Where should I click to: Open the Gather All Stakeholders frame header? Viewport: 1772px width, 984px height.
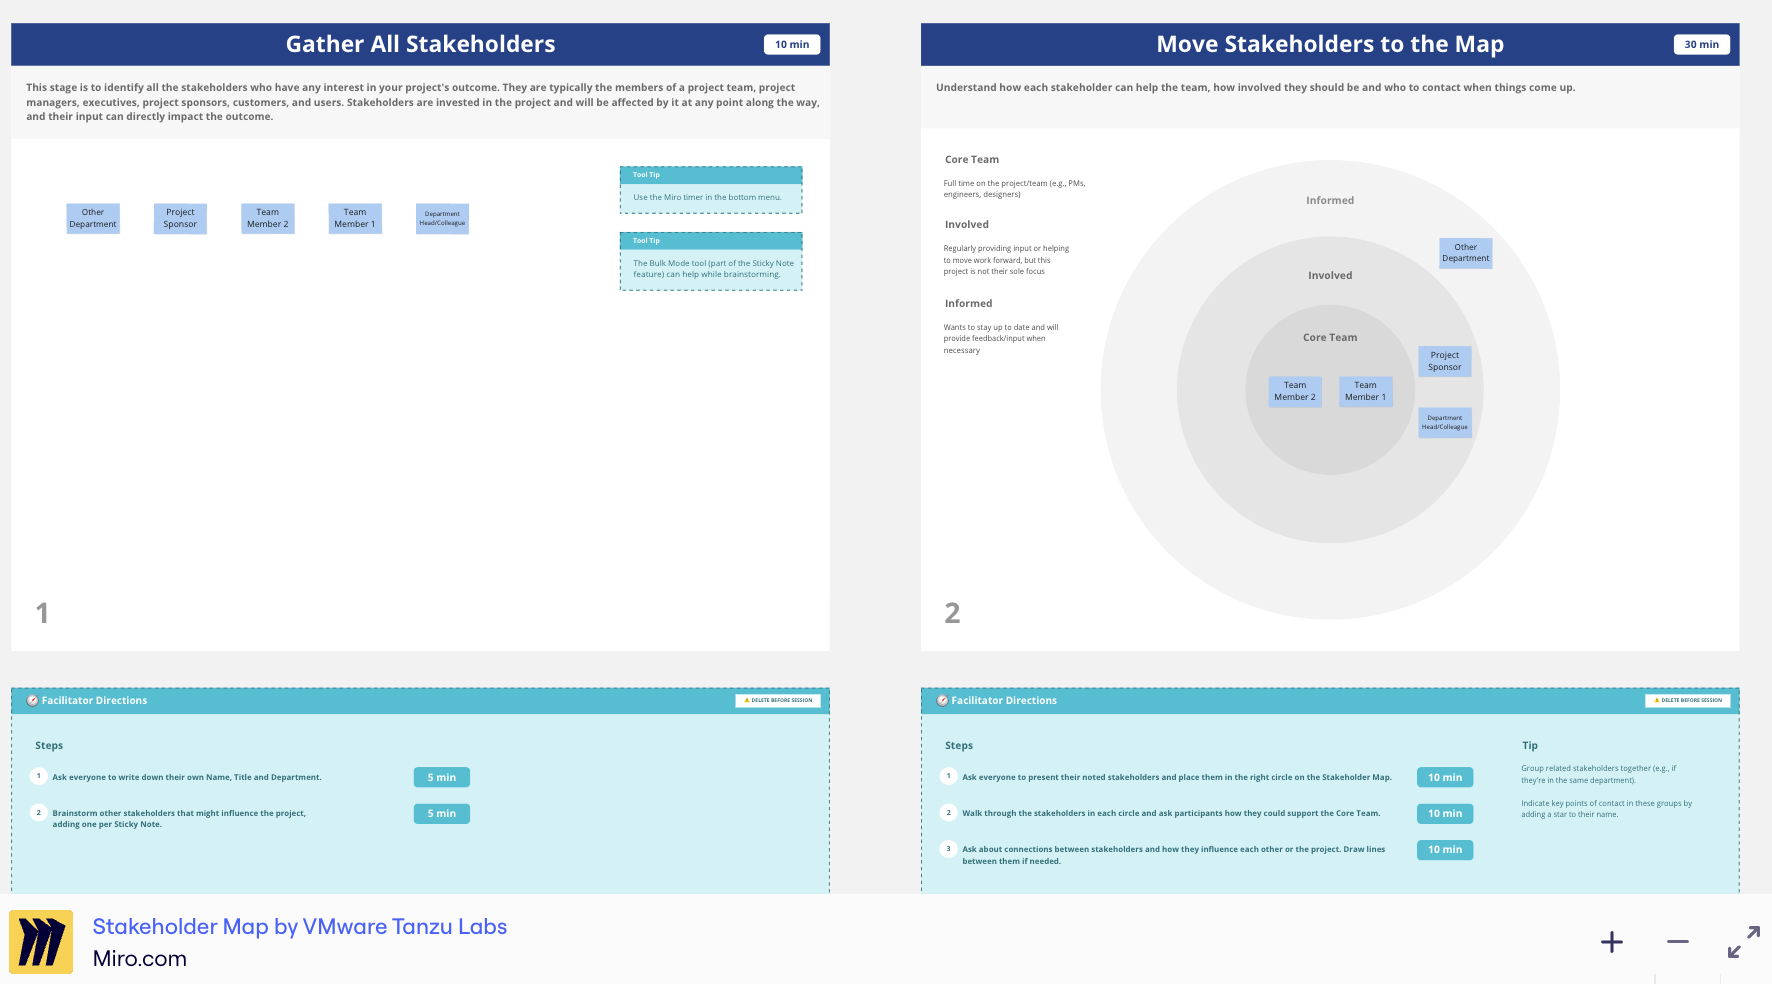[420, 44]
